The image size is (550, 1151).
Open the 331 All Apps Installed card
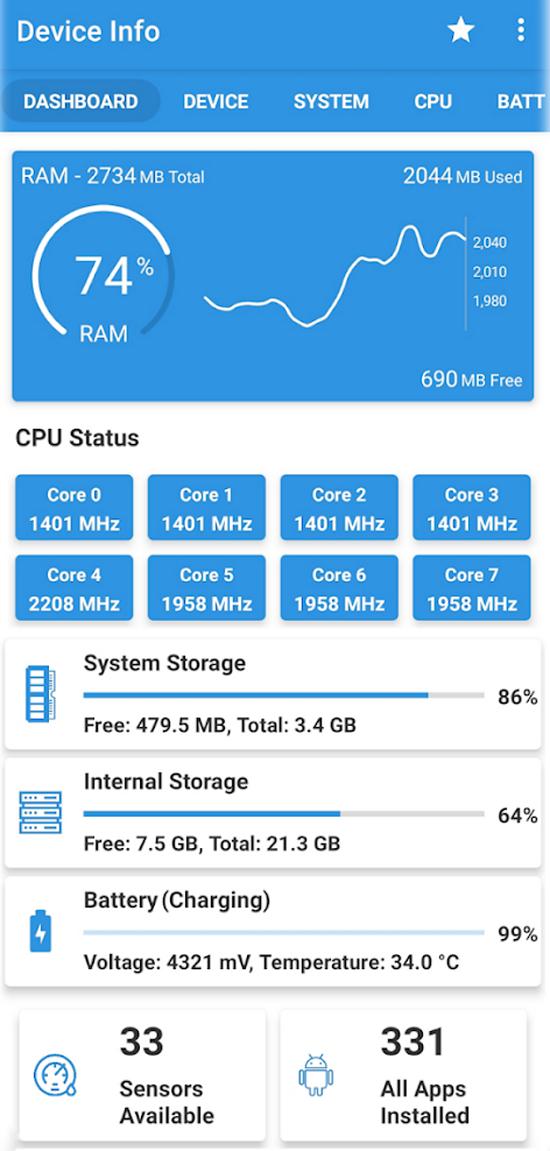pos(403,1075)
